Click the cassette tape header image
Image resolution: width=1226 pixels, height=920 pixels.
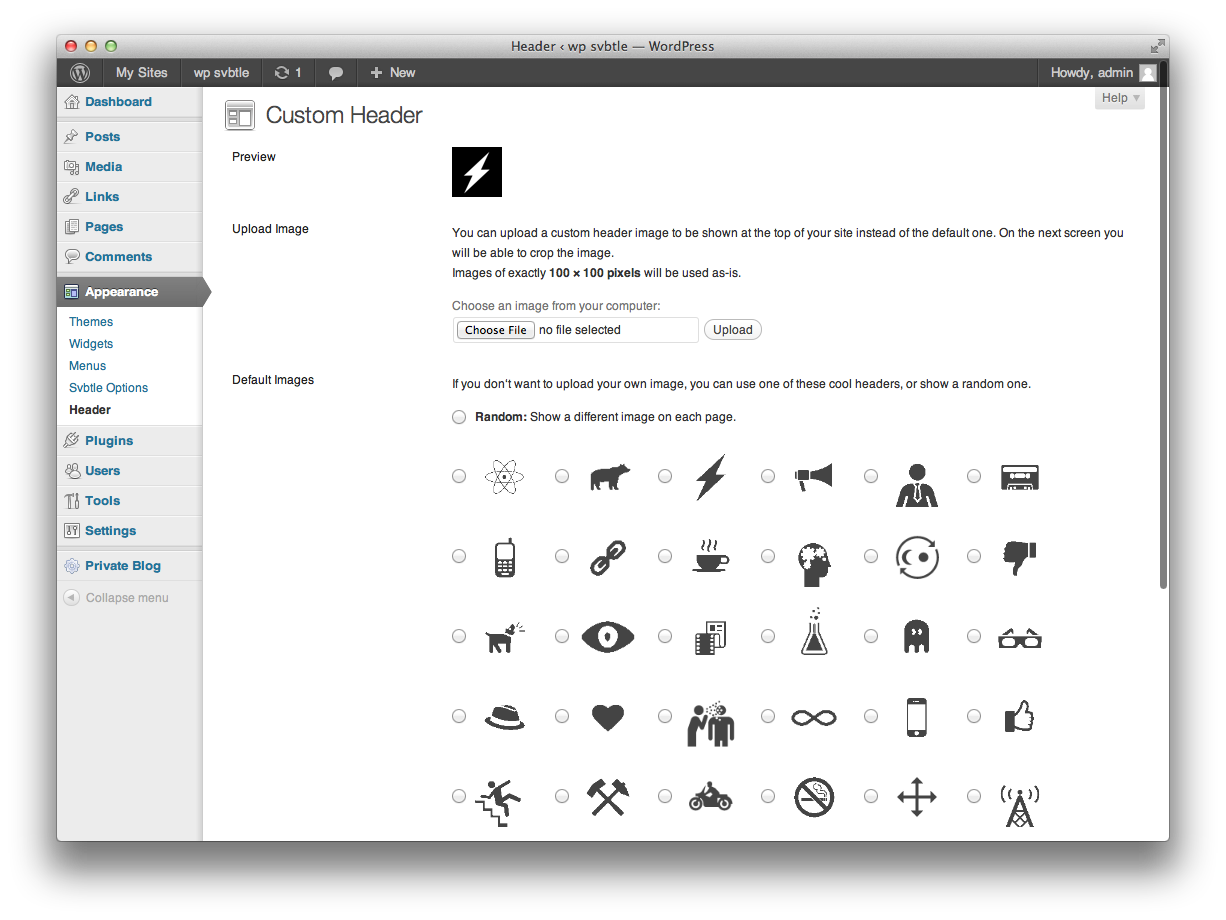tap(1020, 477)
